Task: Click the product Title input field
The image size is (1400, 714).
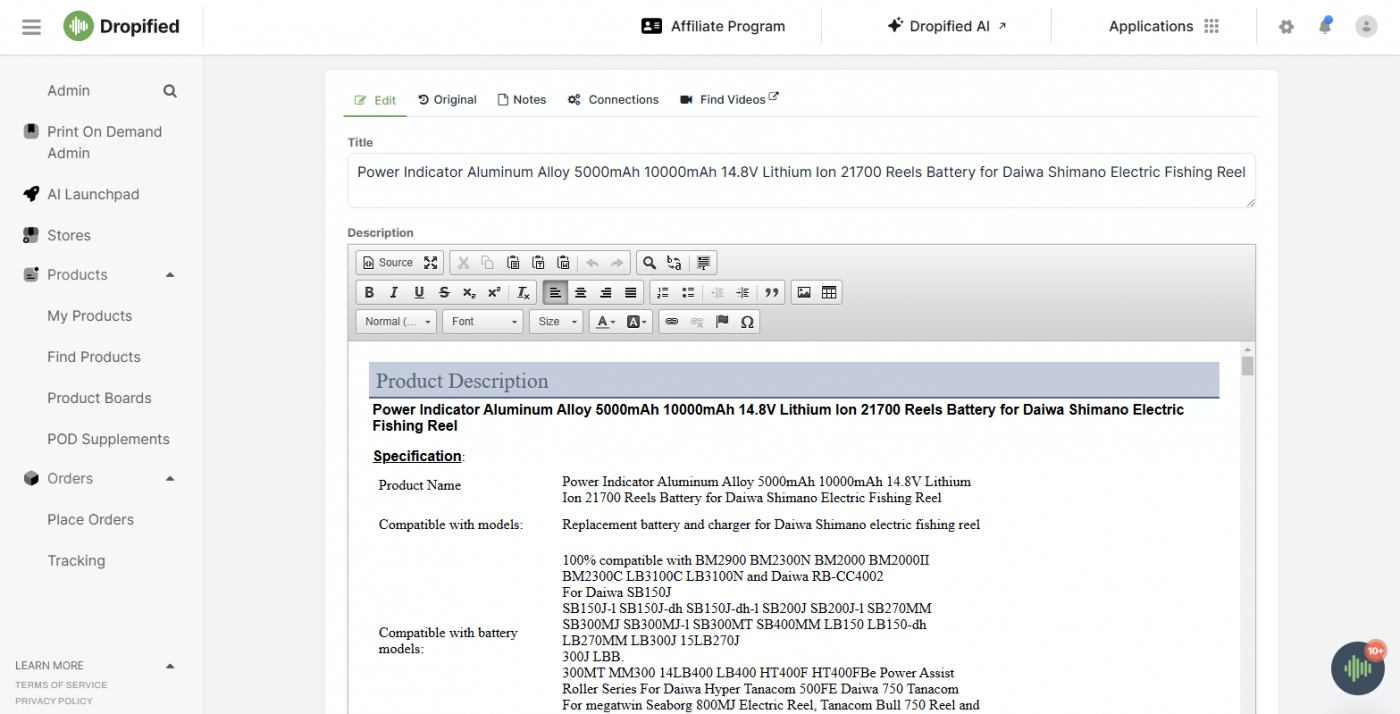Action: tap(801, 180)
